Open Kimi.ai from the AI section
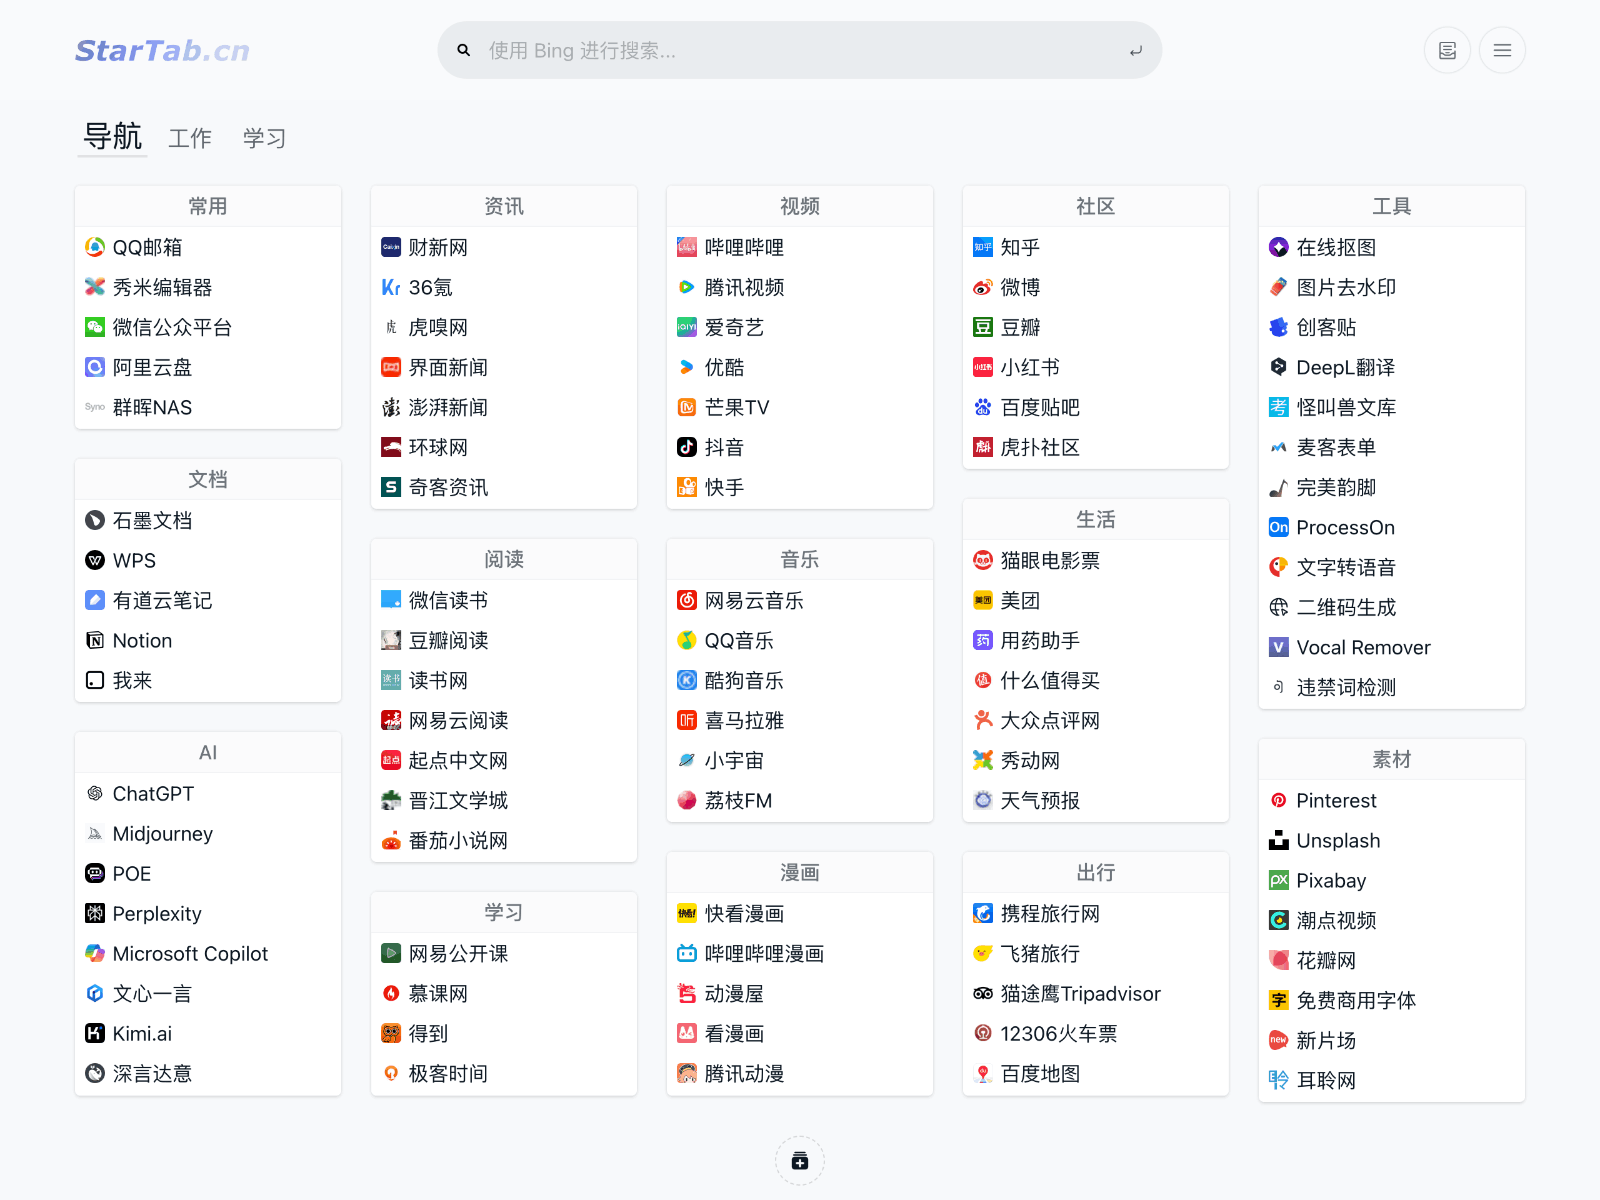Screen dimensions: 1600x1200 [x=142, y=1033]
